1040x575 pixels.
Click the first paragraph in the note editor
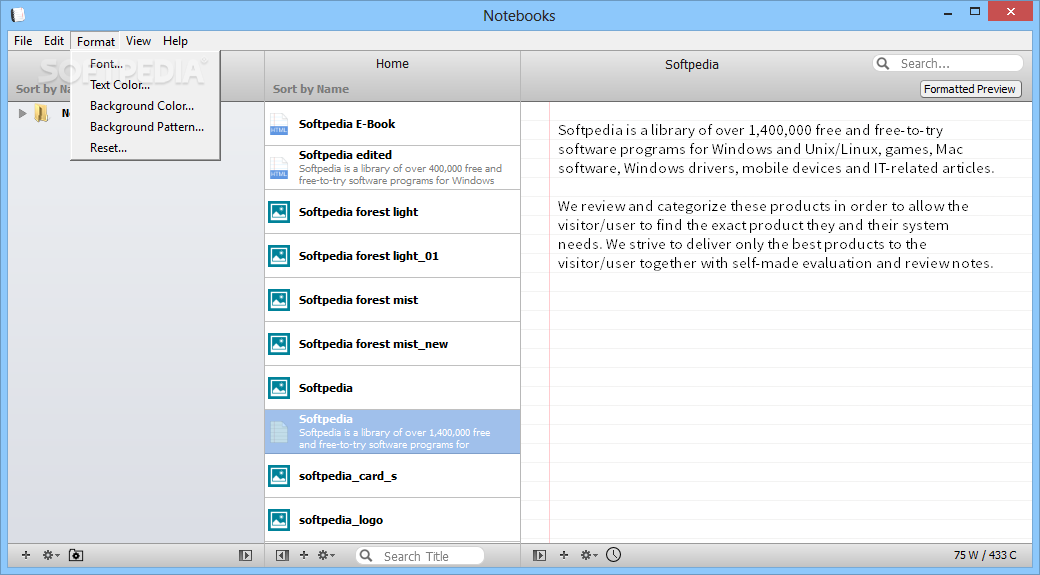(776, 149)
